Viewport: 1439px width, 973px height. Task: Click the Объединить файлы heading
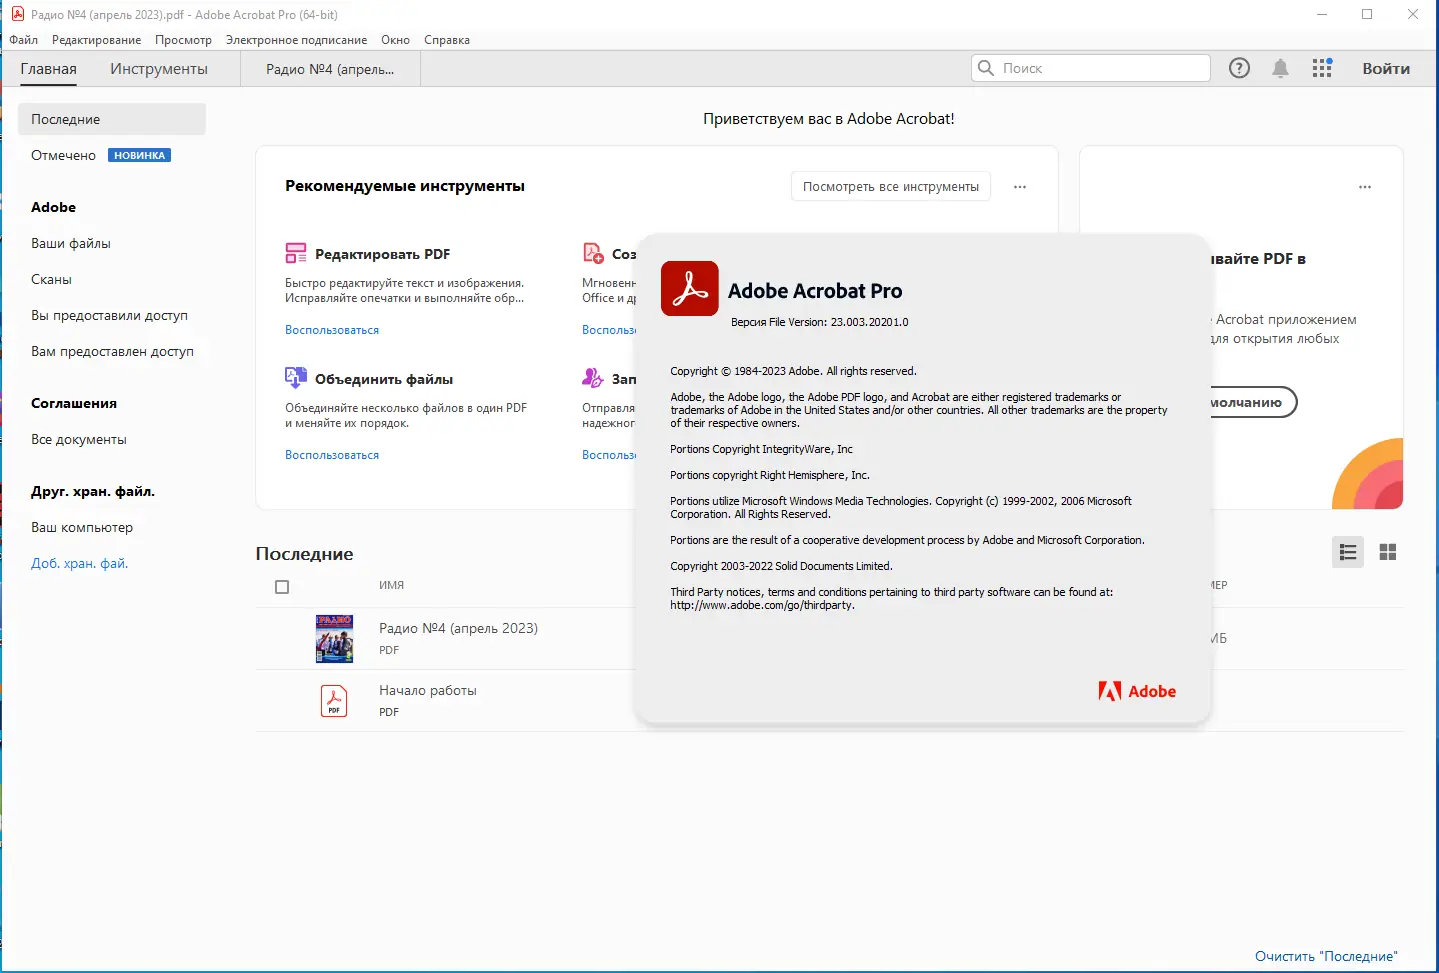click(x=384, y=379)
